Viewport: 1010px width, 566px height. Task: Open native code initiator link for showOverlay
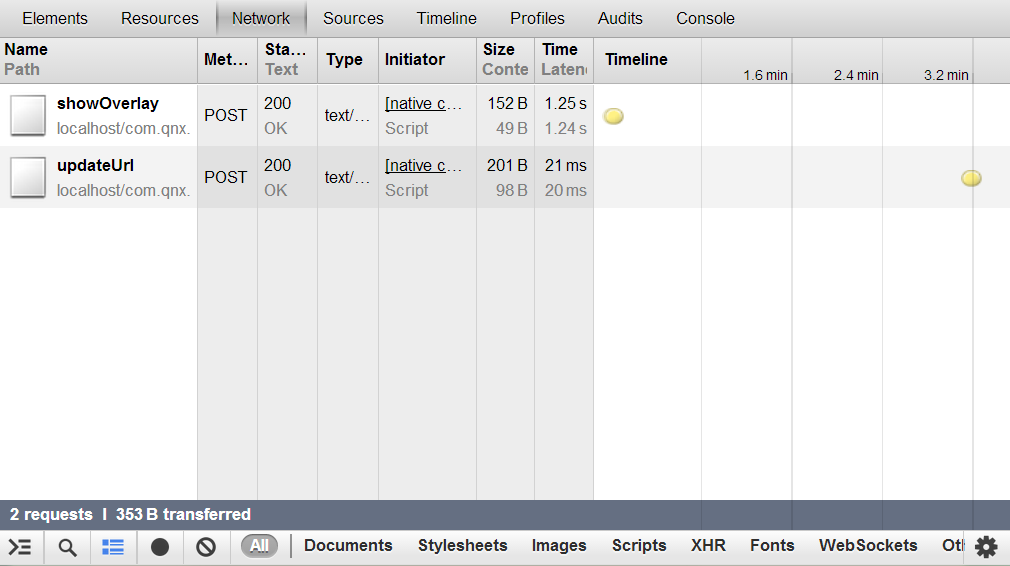click(423, 104)
